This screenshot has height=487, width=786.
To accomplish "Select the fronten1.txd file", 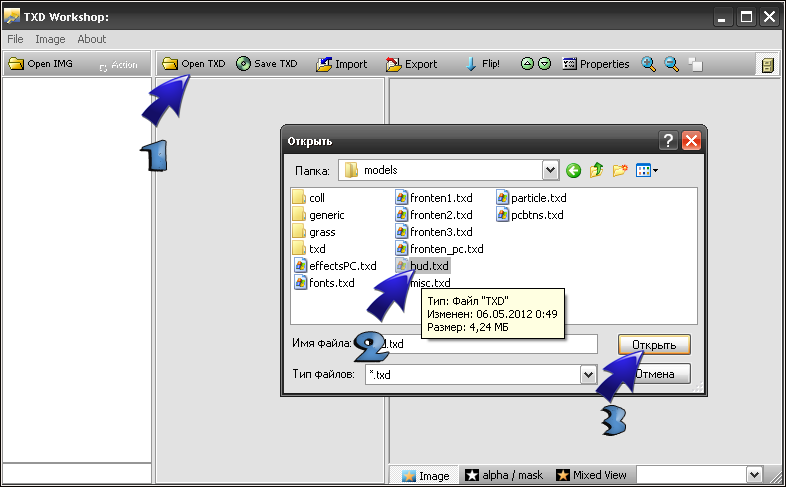I will [434, 198].
